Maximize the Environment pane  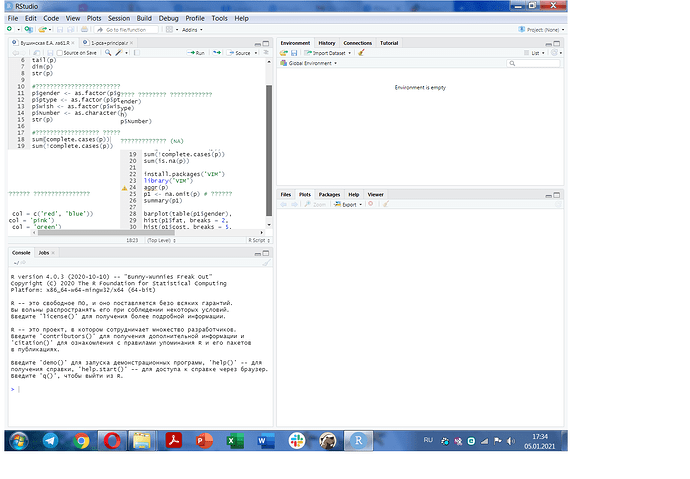pos(557,44)
